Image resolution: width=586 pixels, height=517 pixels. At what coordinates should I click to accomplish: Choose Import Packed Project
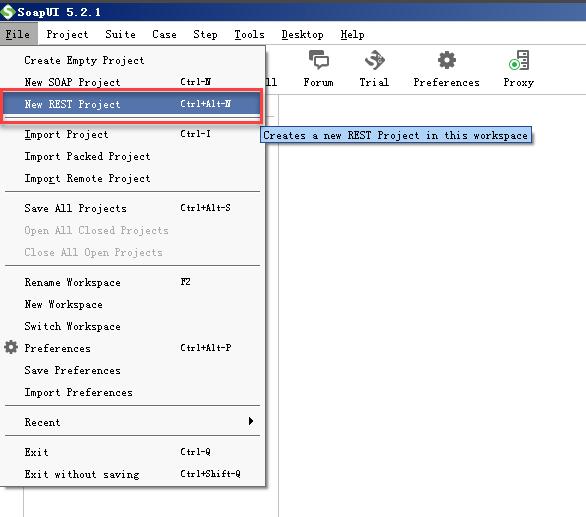point(133,156)
